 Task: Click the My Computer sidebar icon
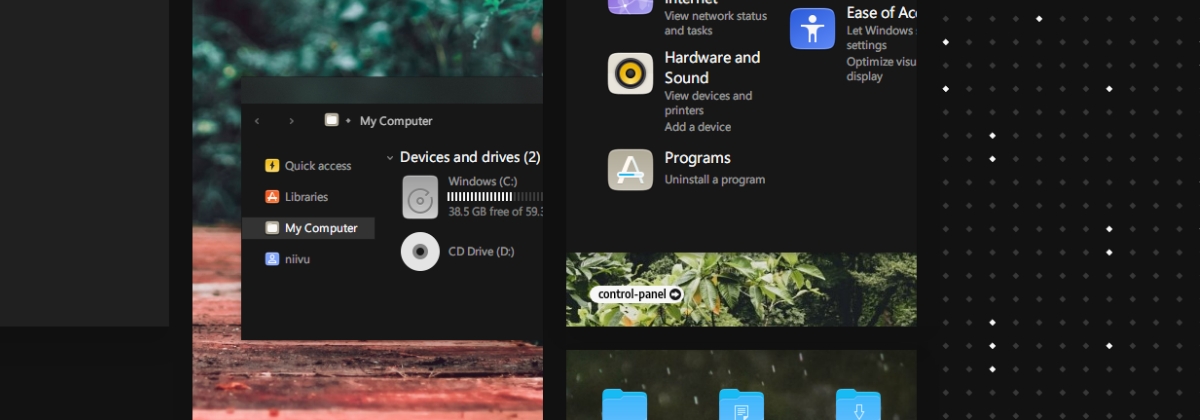tap(272, 228)
